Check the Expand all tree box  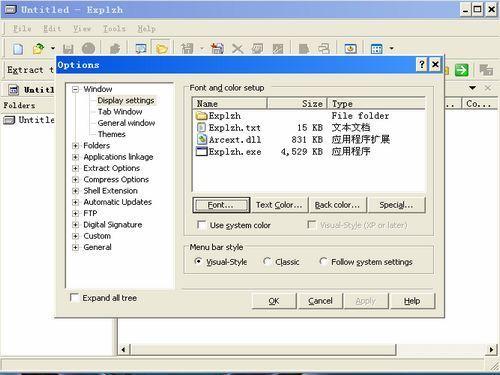pos(74,297)
